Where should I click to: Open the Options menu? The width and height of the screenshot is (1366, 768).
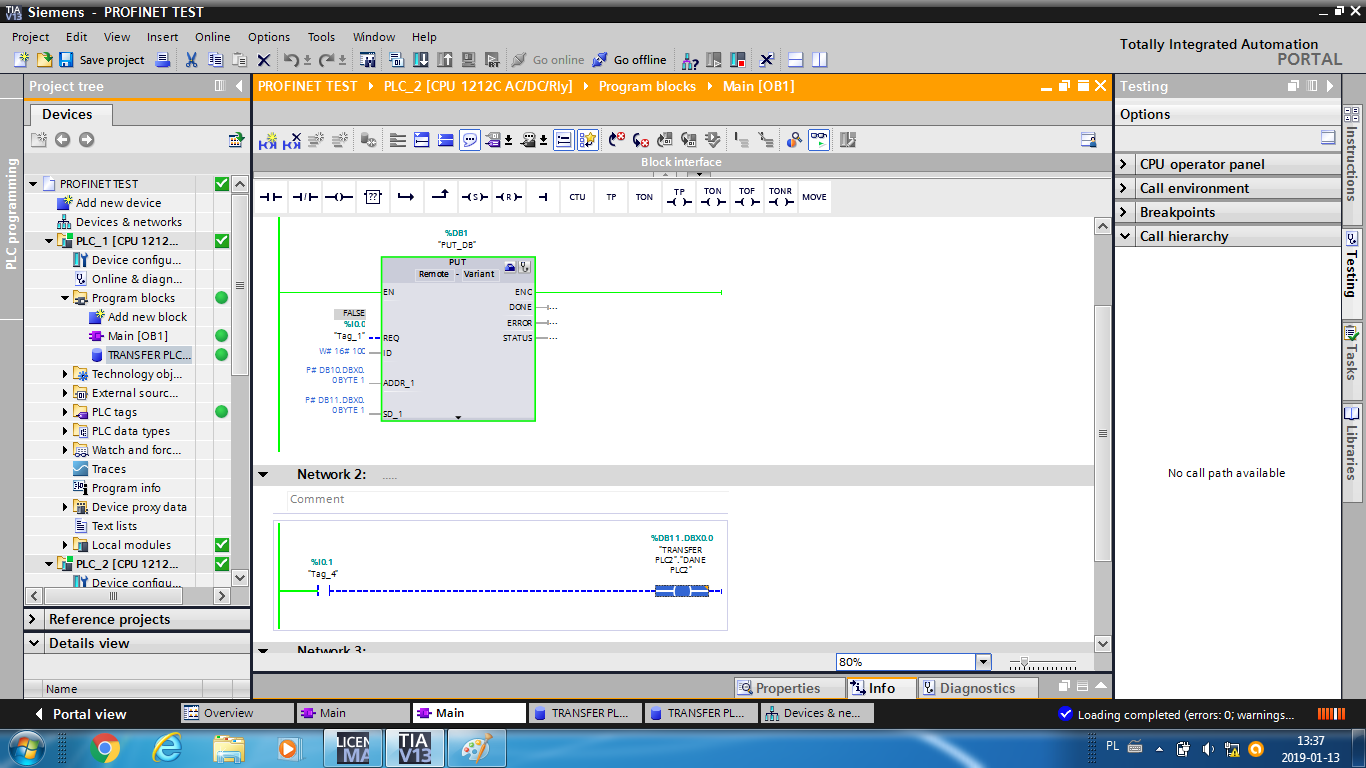pyautogui.click(x=269, y=37)
